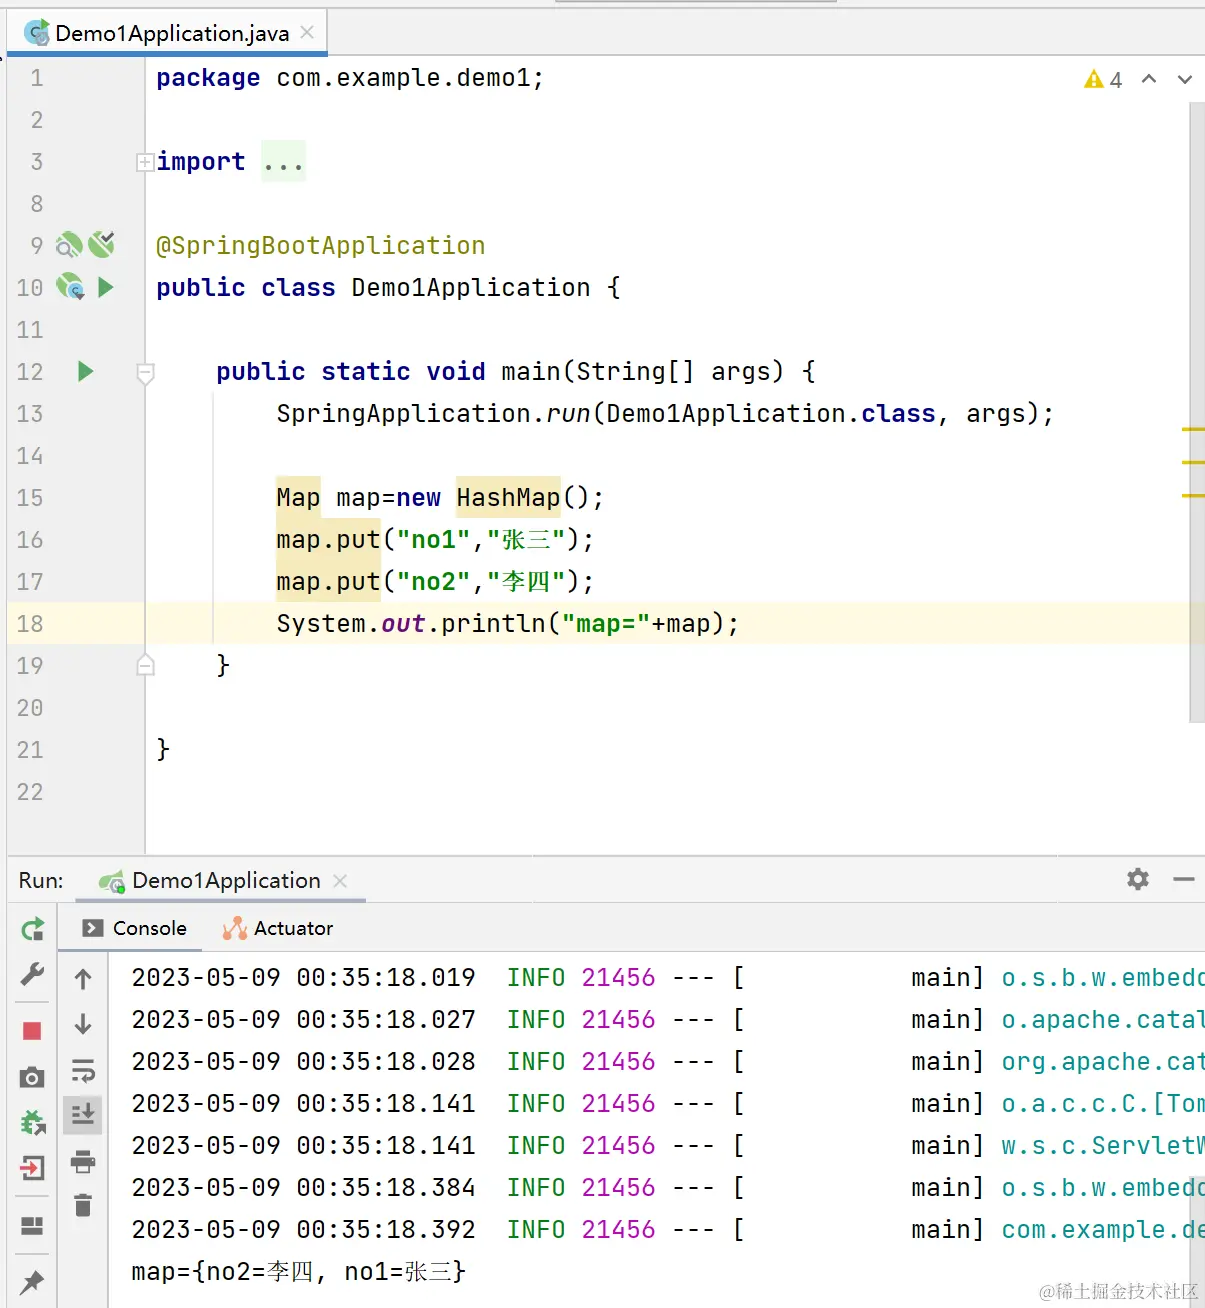Click the first yellow warning stripe marker
The width and height of the screenshot is (1205, 1308).
1193,429
